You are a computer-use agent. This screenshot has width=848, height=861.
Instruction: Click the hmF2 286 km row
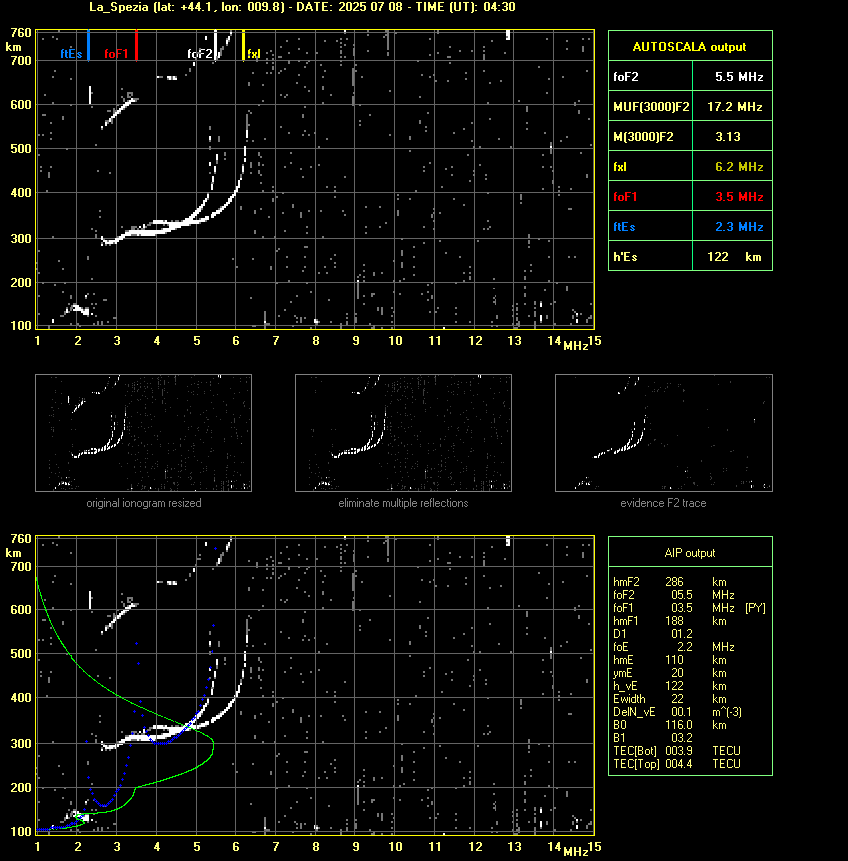(670, 582)
